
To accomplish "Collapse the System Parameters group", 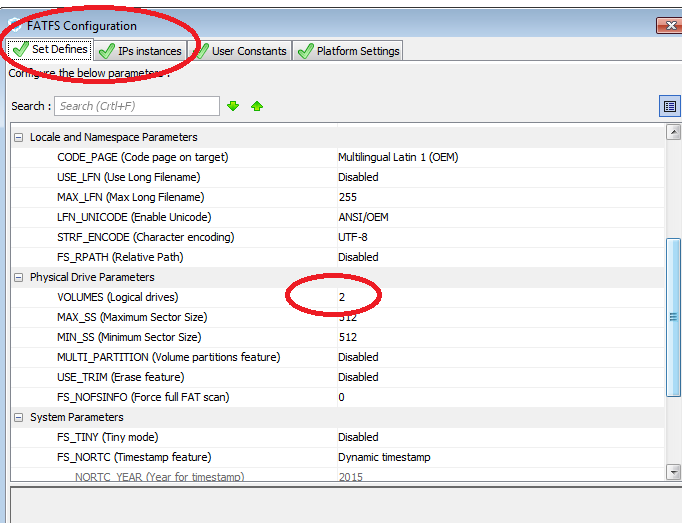I will [x=18, y=418].
